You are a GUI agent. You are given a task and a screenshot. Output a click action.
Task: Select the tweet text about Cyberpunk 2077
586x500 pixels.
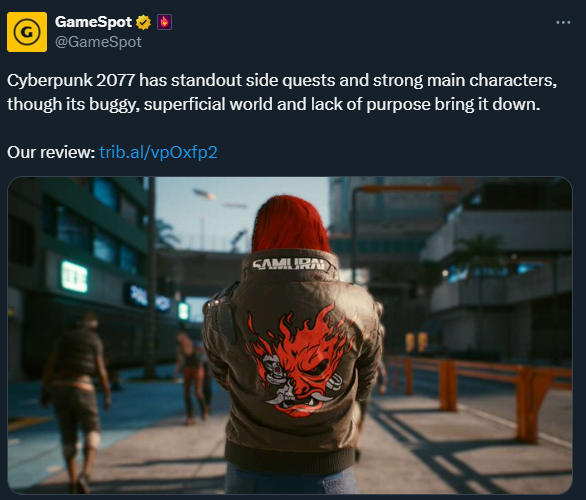point(282,92)
